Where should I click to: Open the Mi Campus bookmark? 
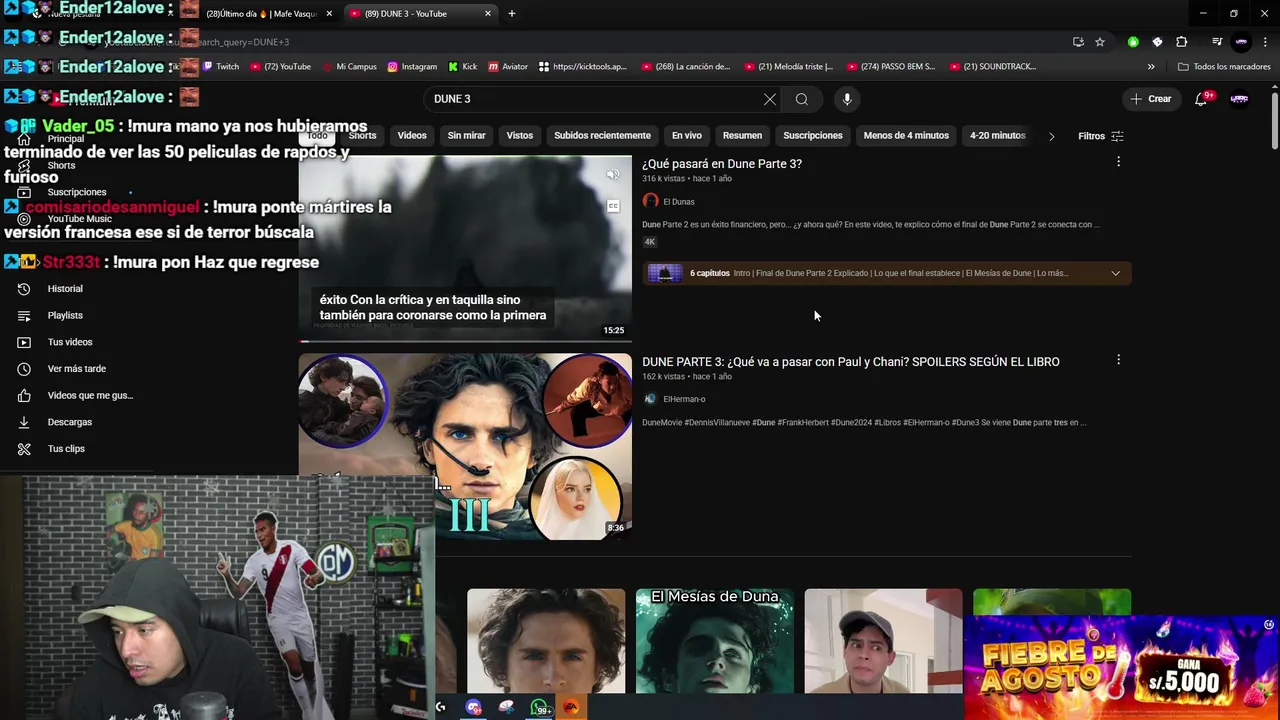(x=349, y=67)
